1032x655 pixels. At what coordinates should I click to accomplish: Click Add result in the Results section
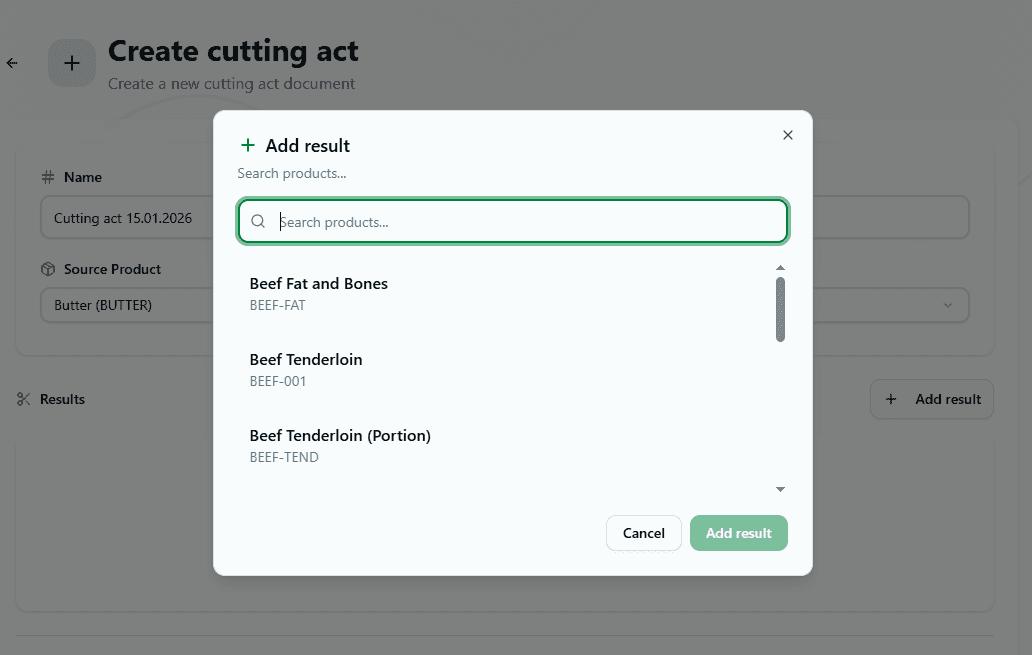(x=931, y=399)
